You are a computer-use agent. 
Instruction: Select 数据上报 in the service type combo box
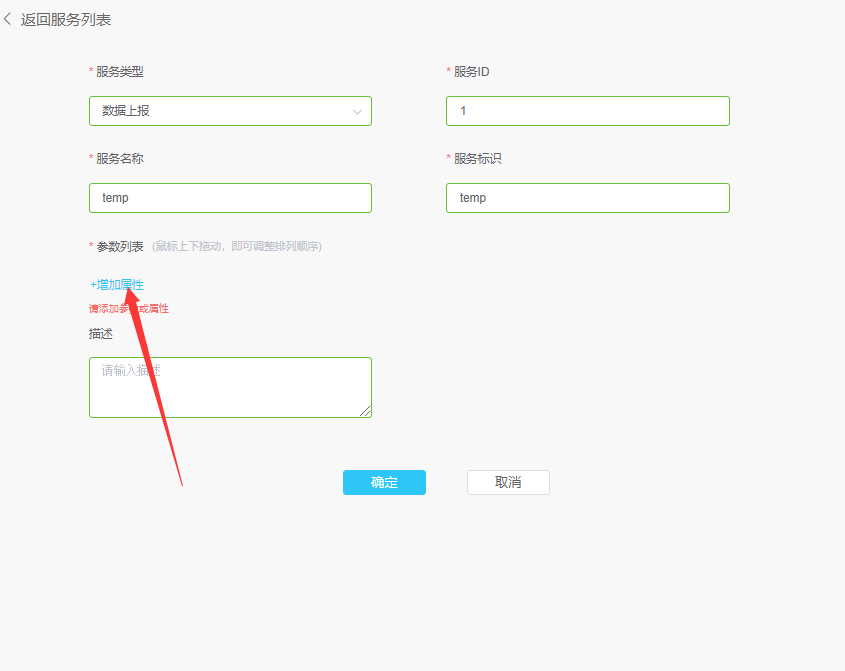230,111
